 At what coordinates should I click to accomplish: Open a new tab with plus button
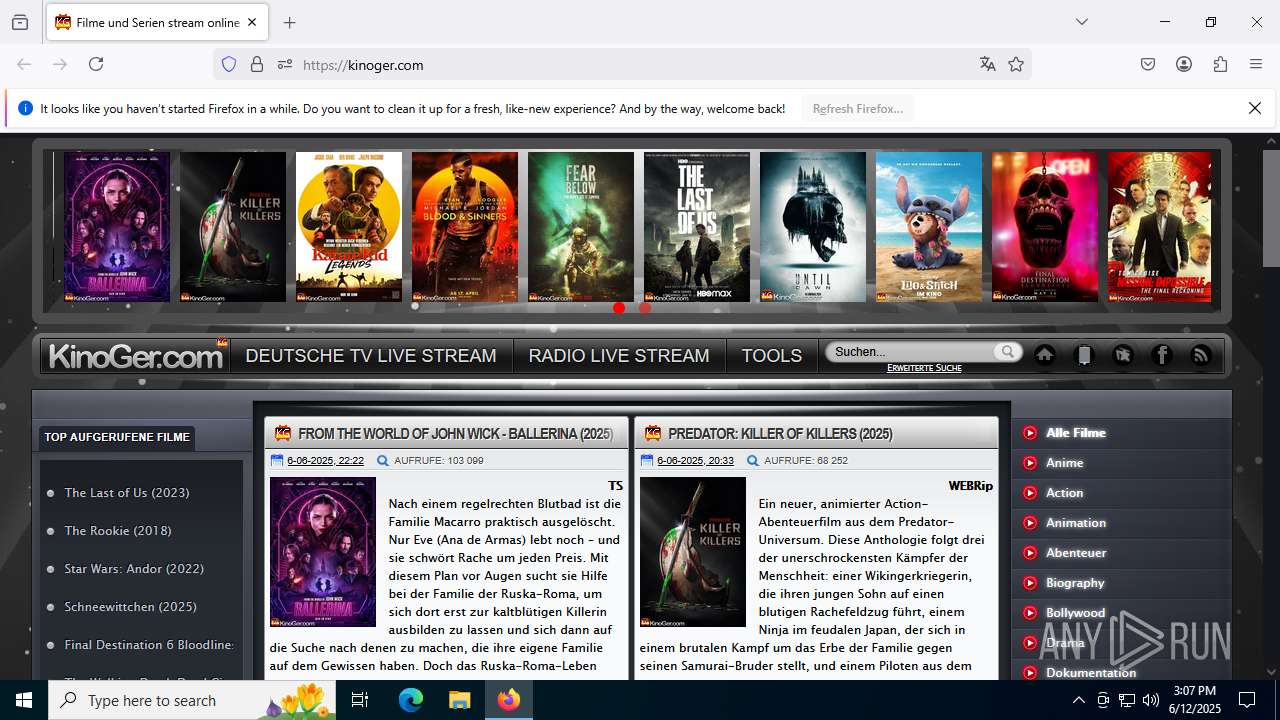(290, 22)
